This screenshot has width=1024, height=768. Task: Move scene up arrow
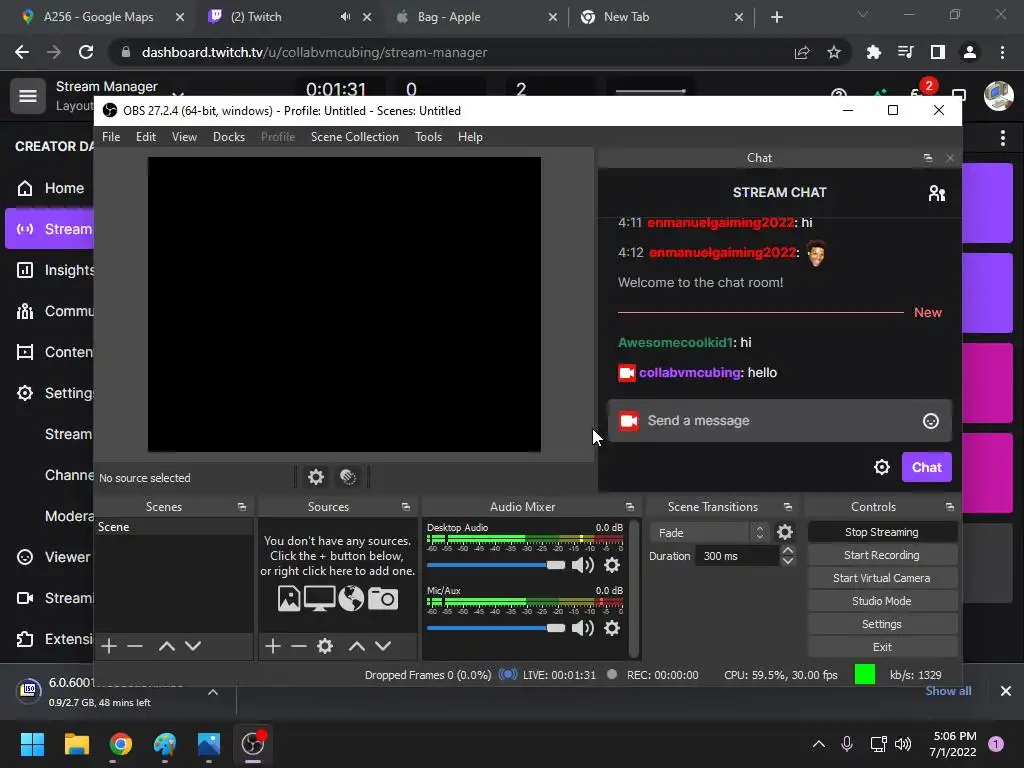pyautogui.click(x=167, y=646)
